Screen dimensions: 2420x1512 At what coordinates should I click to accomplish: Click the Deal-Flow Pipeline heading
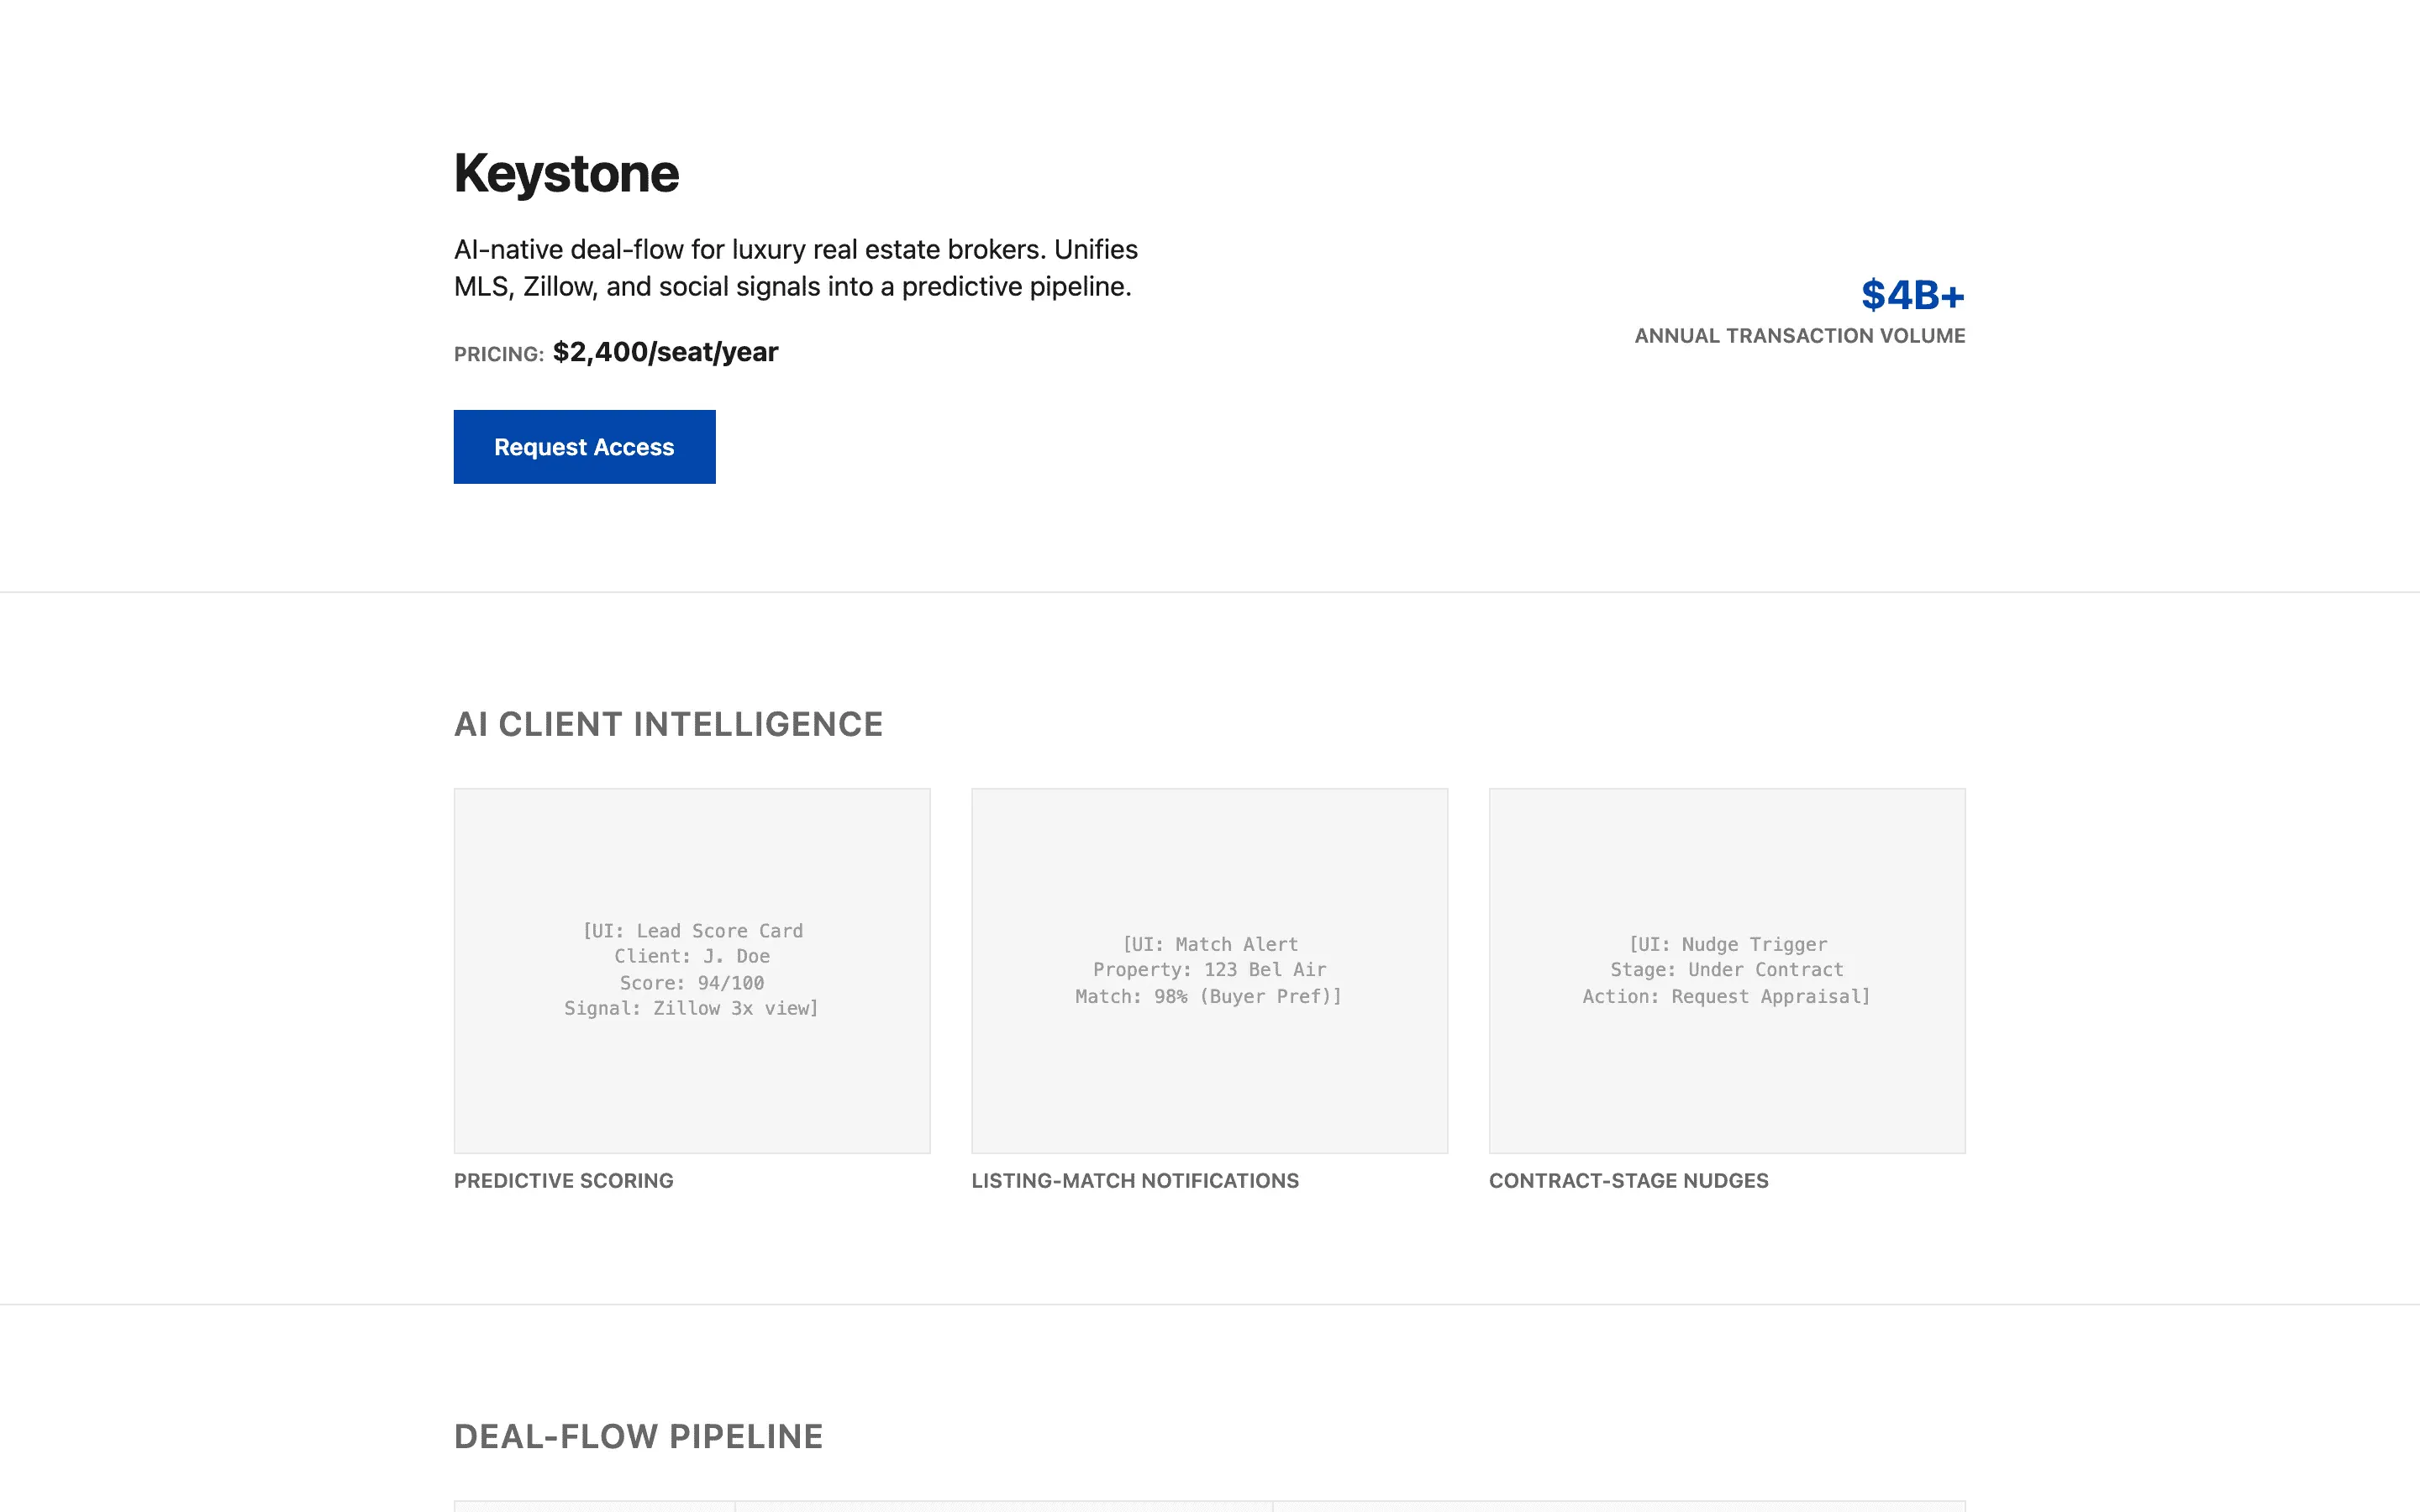(x=638, y=1436)
